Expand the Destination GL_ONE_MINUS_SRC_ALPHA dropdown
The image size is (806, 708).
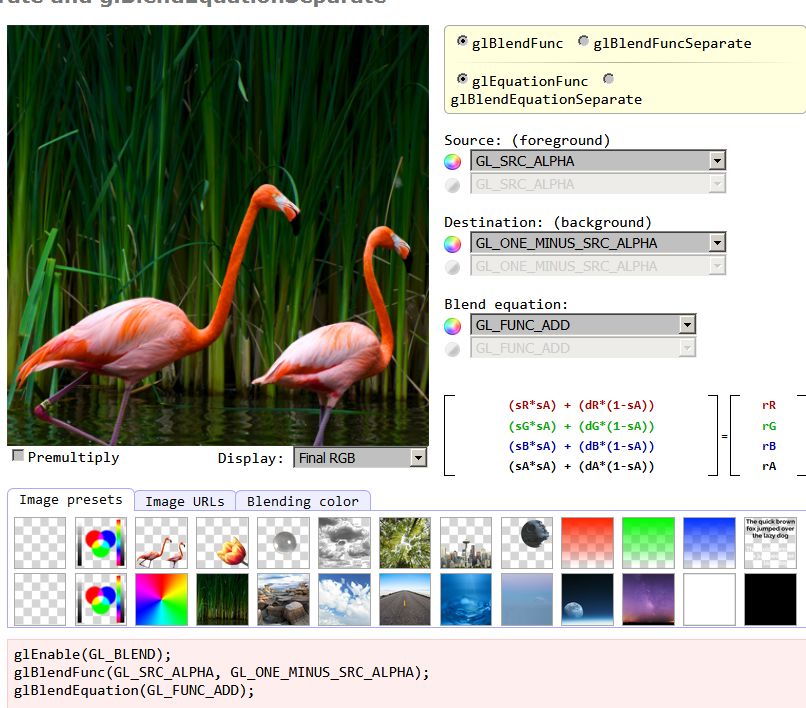click(598, 243)
